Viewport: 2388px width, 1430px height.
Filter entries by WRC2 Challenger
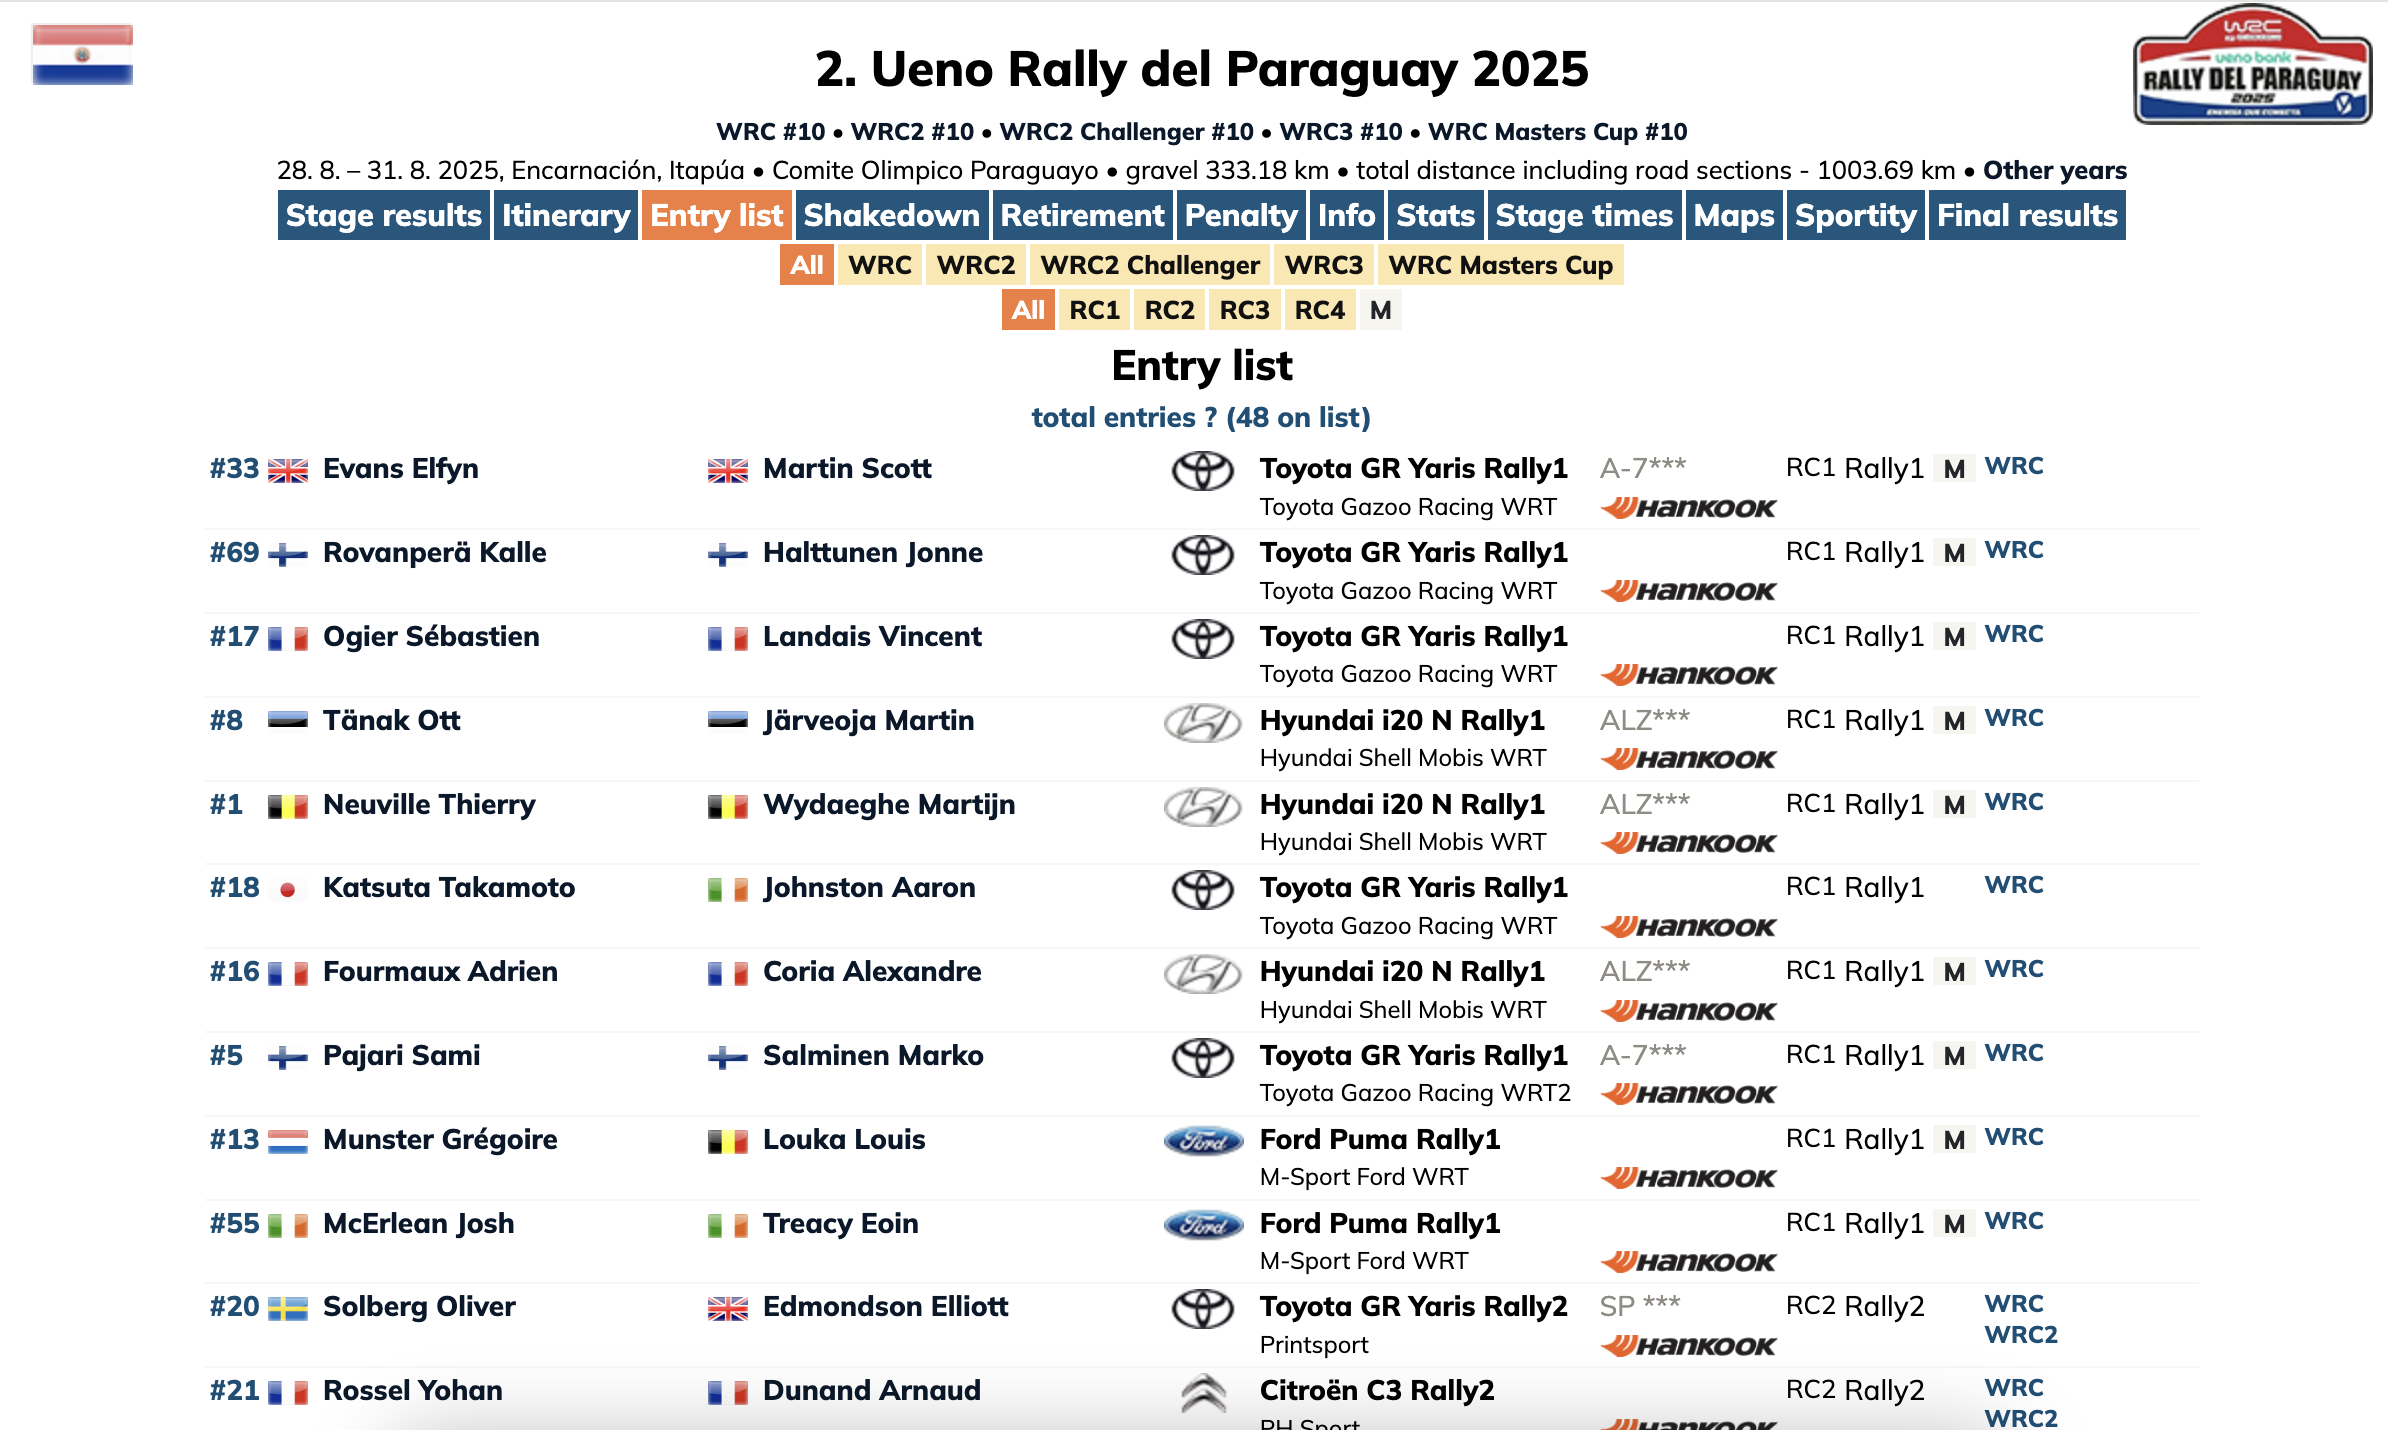1149,265
